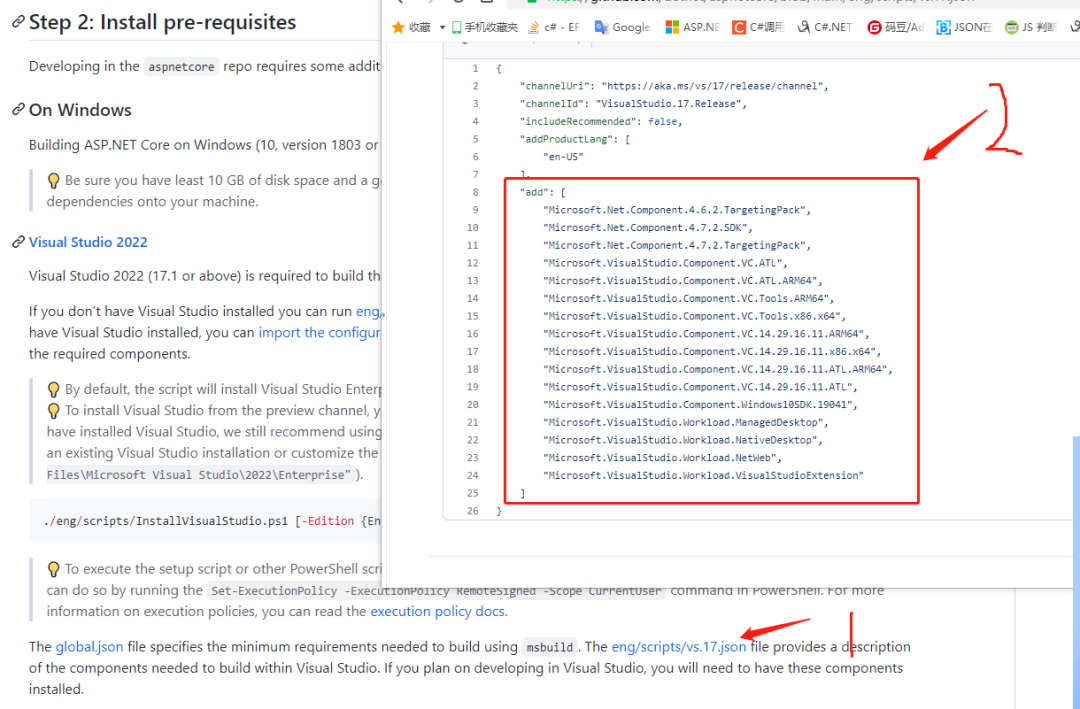This screenshot has width=1080, height=709.
Task: Select line number 26 in JSON file
Action: [x=472, y=511]
